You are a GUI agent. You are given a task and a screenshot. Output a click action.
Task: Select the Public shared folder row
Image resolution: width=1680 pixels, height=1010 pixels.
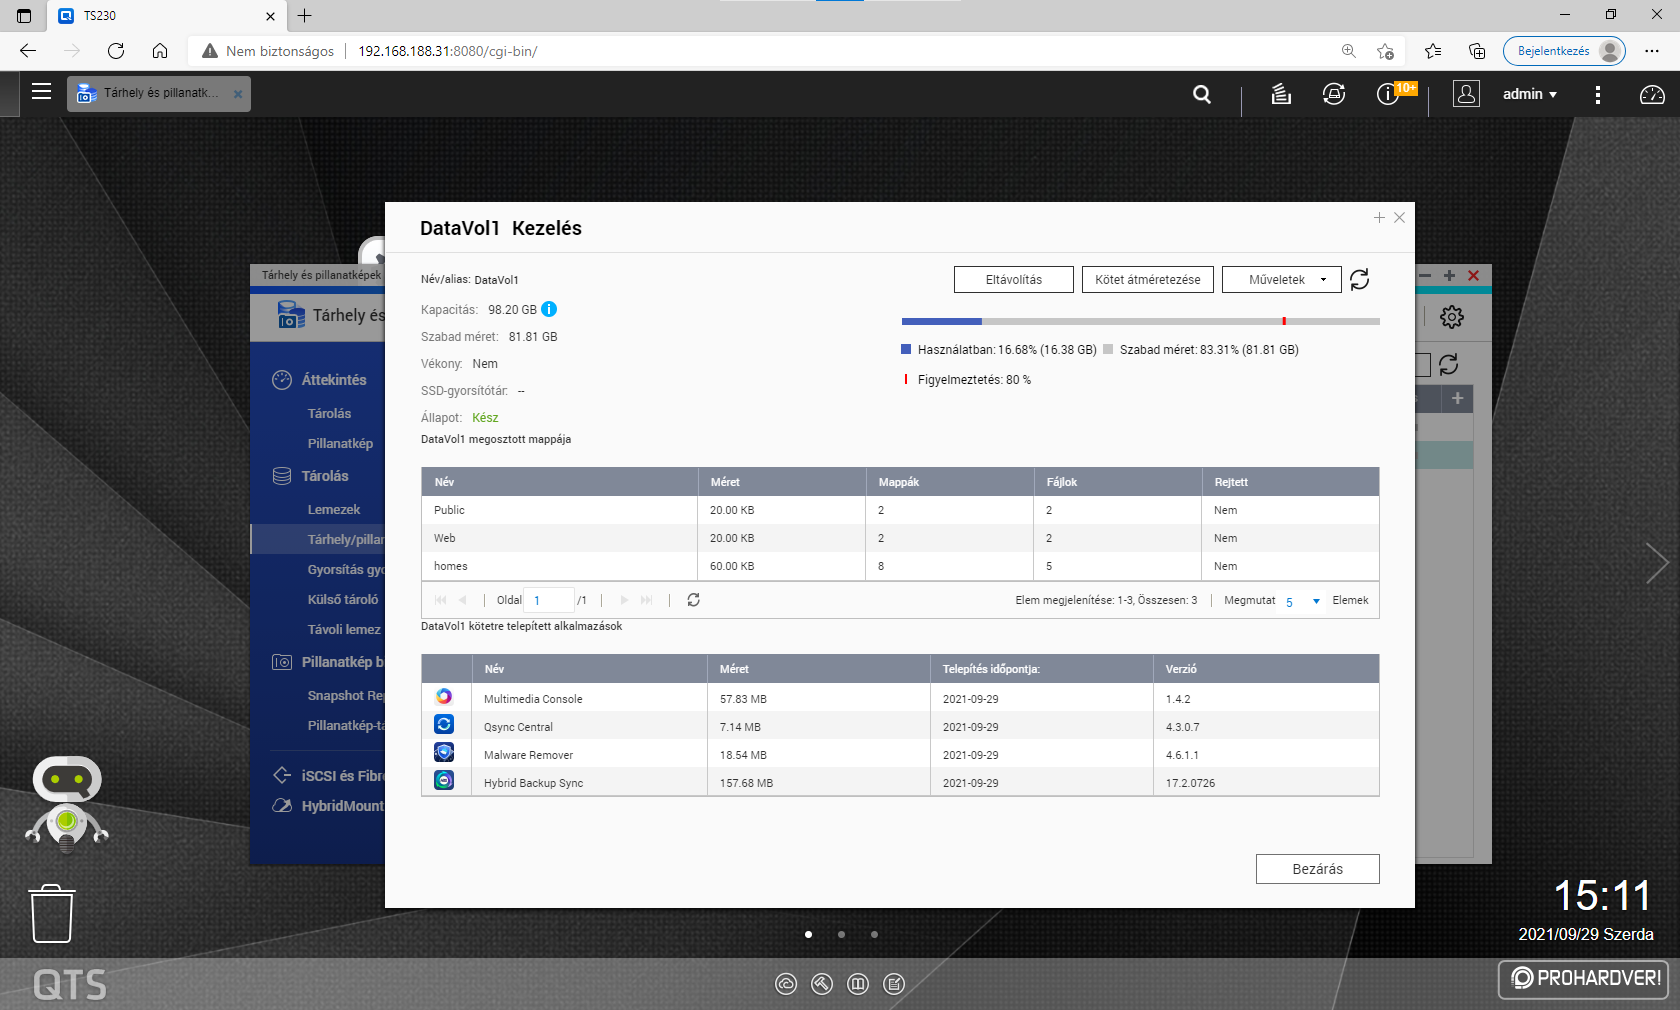900,510
